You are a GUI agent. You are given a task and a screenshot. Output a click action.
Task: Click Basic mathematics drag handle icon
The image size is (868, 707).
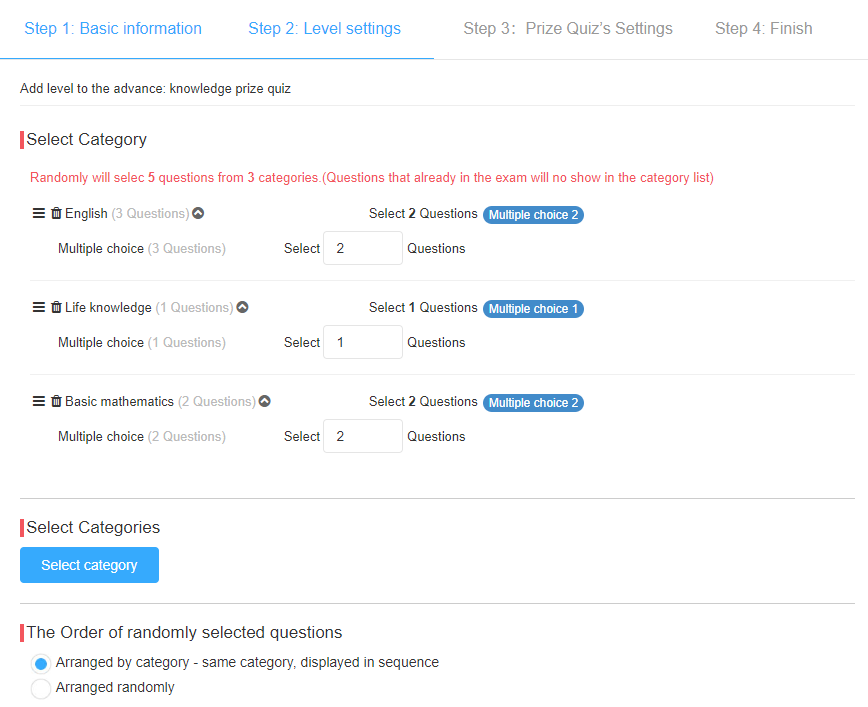click(39, 401)
